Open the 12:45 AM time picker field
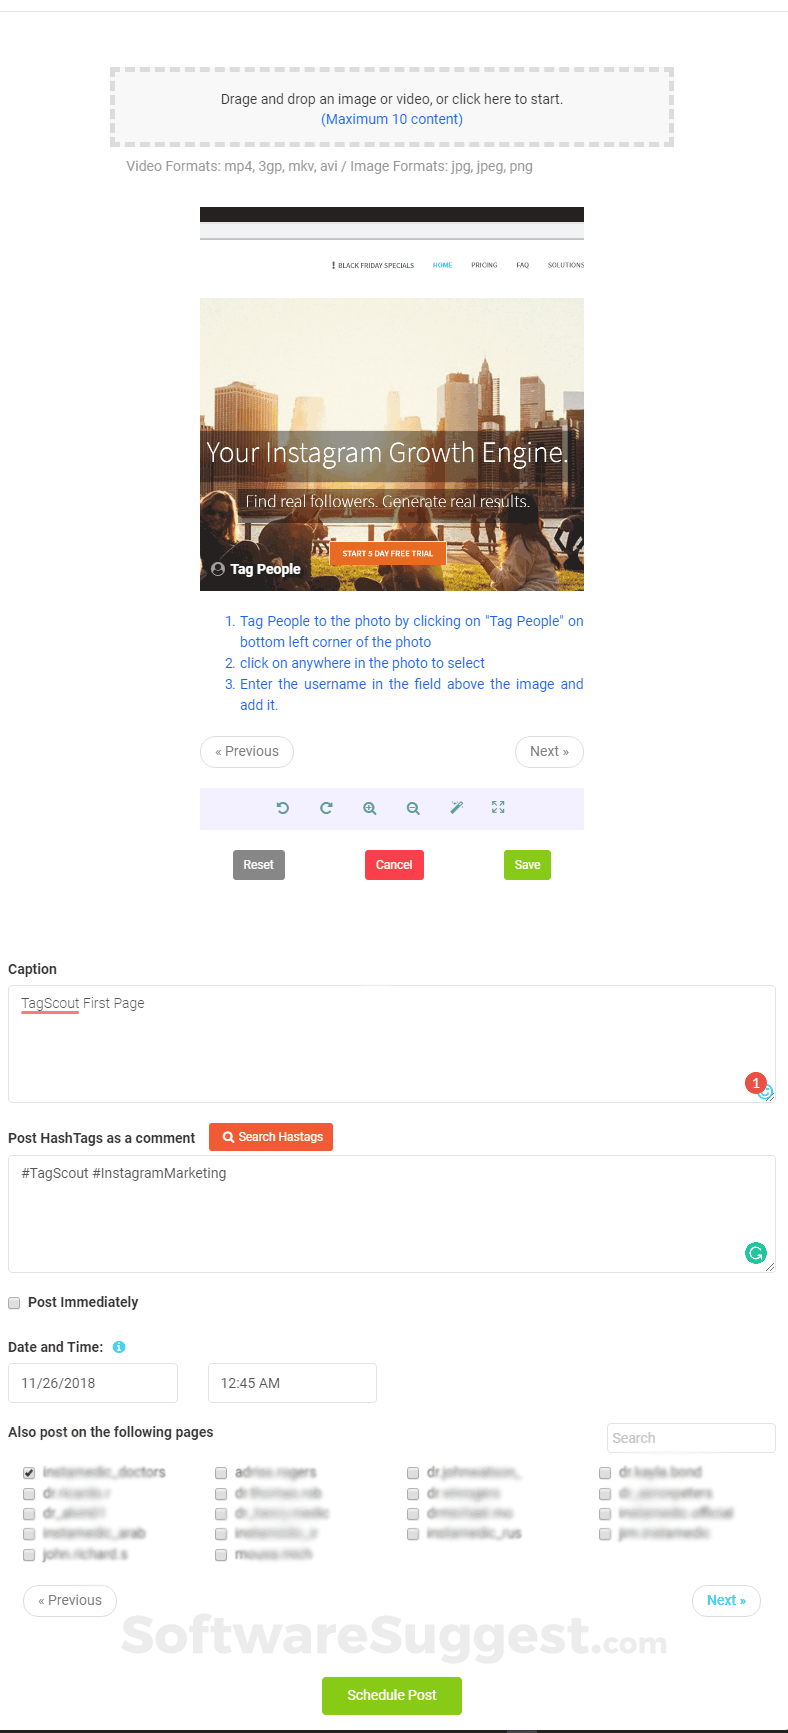The width and height of the screenshot is (788, 1733). (292, 1383)
